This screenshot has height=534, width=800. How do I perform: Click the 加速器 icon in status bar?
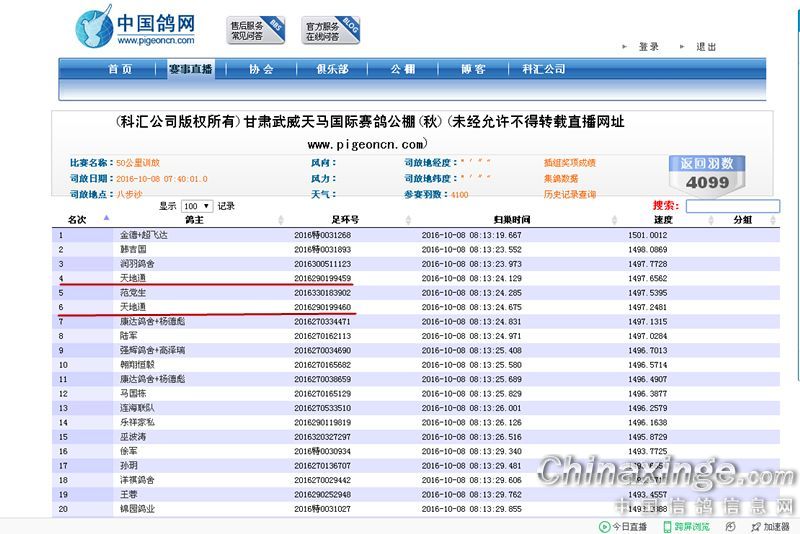tap(755, 527)
